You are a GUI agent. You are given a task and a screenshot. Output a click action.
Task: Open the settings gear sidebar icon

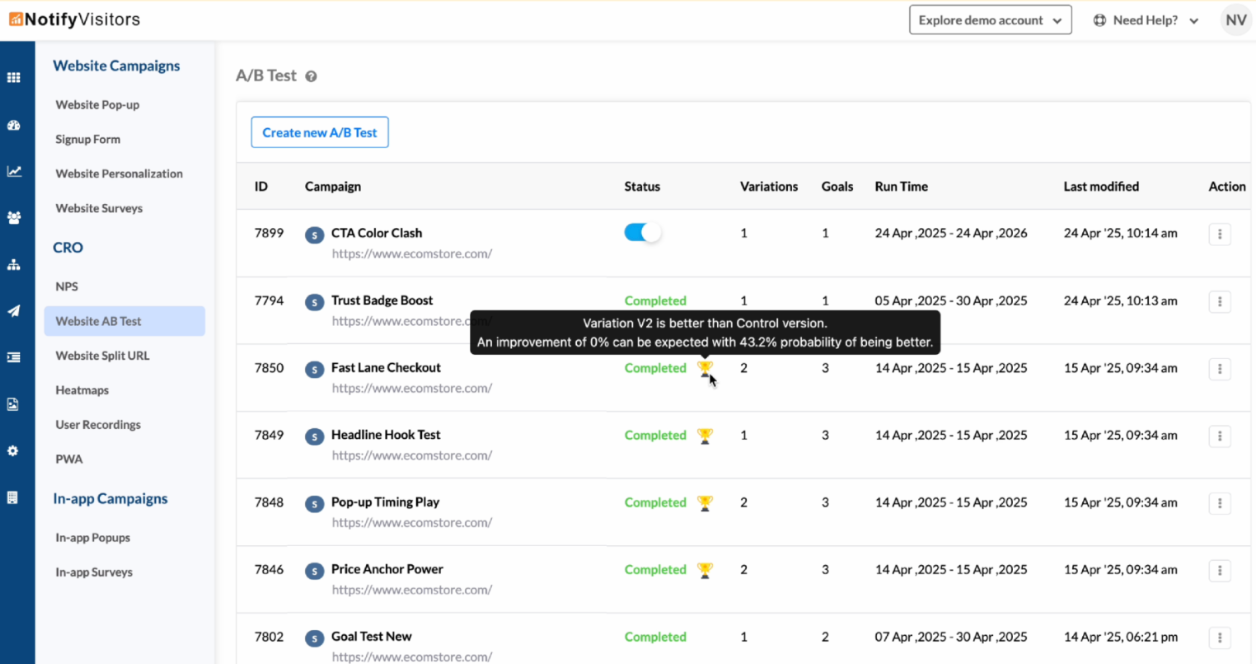(x=13, y=451)
